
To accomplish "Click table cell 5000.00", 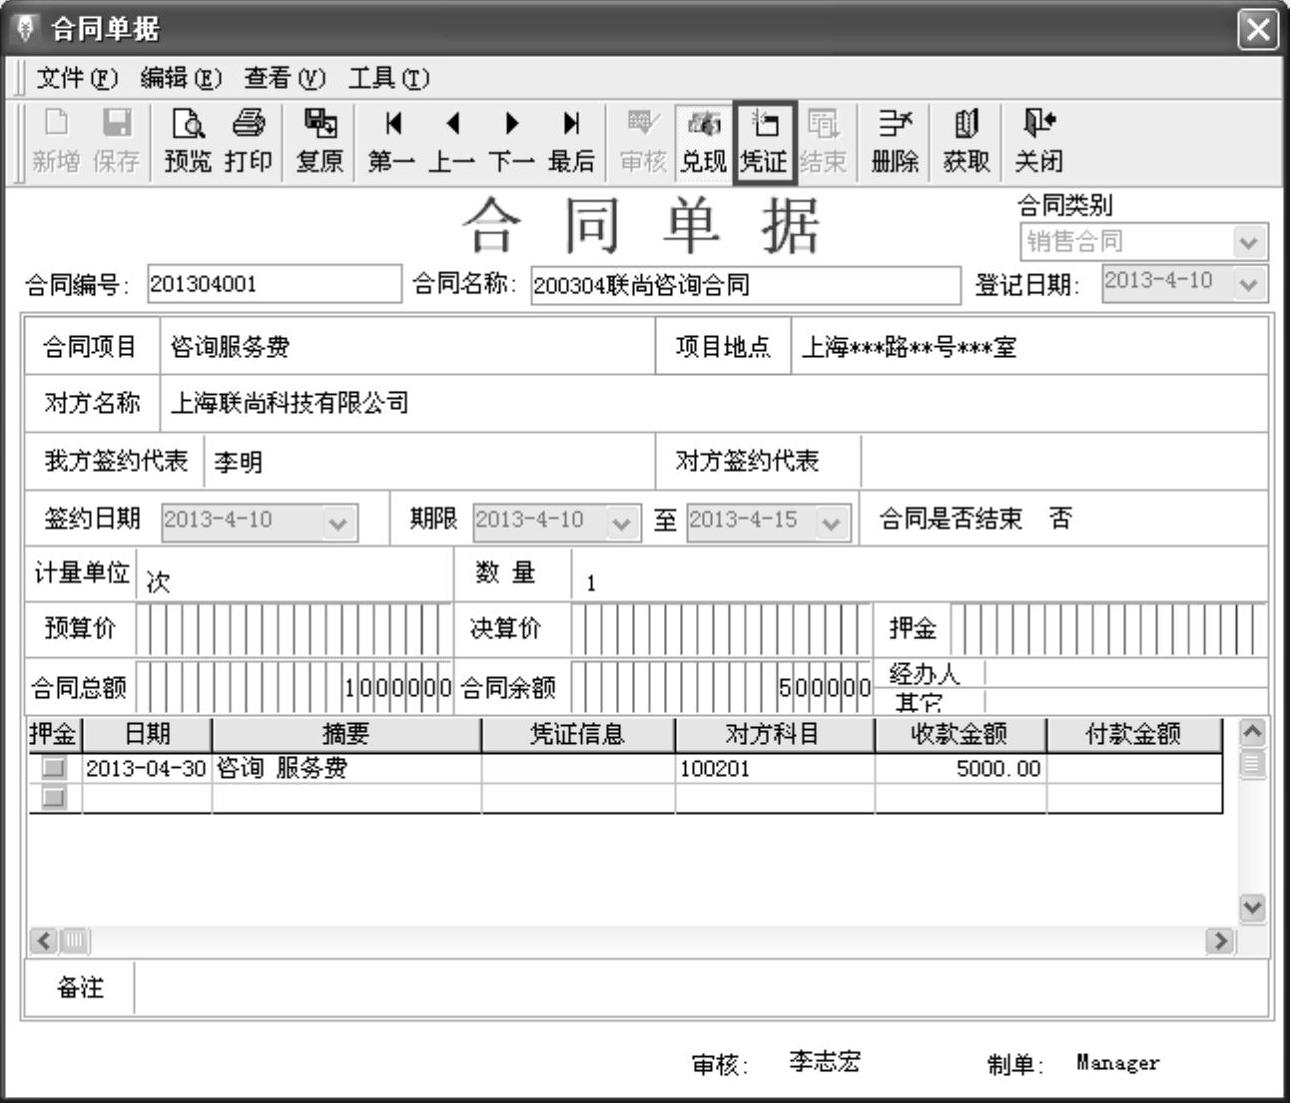I will (960, 768).
